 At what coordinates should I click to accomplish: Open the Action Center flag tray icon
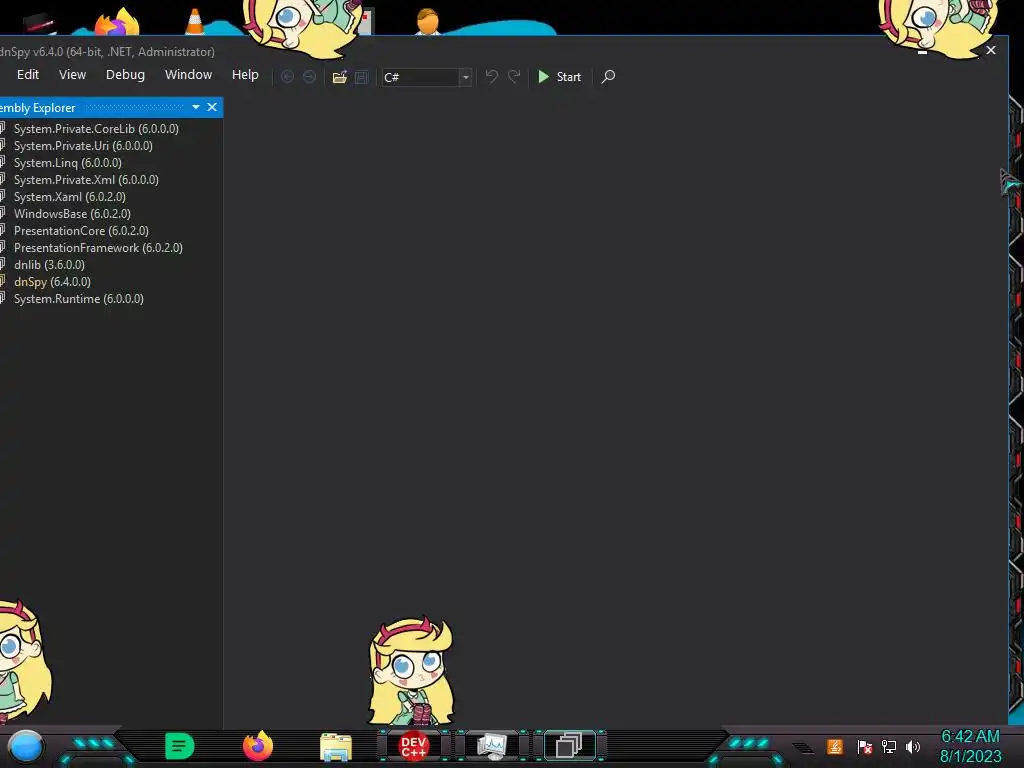864,746
